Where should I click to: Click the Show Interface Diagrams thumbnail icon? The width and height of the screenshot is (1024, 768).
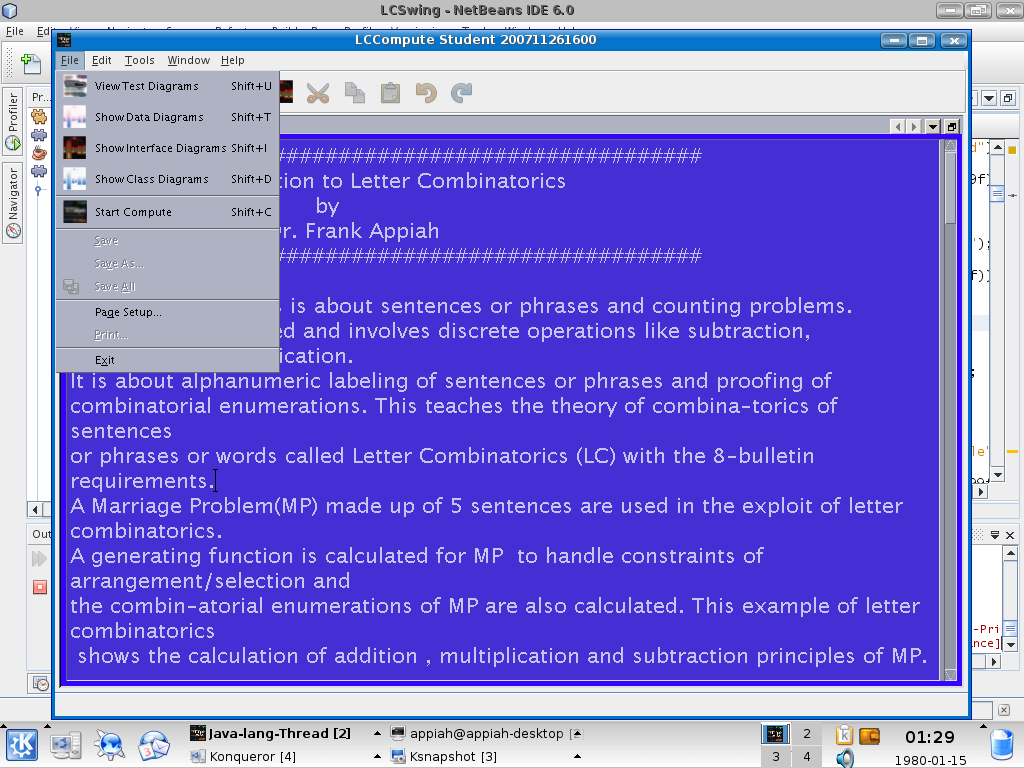tap(74, 148)
